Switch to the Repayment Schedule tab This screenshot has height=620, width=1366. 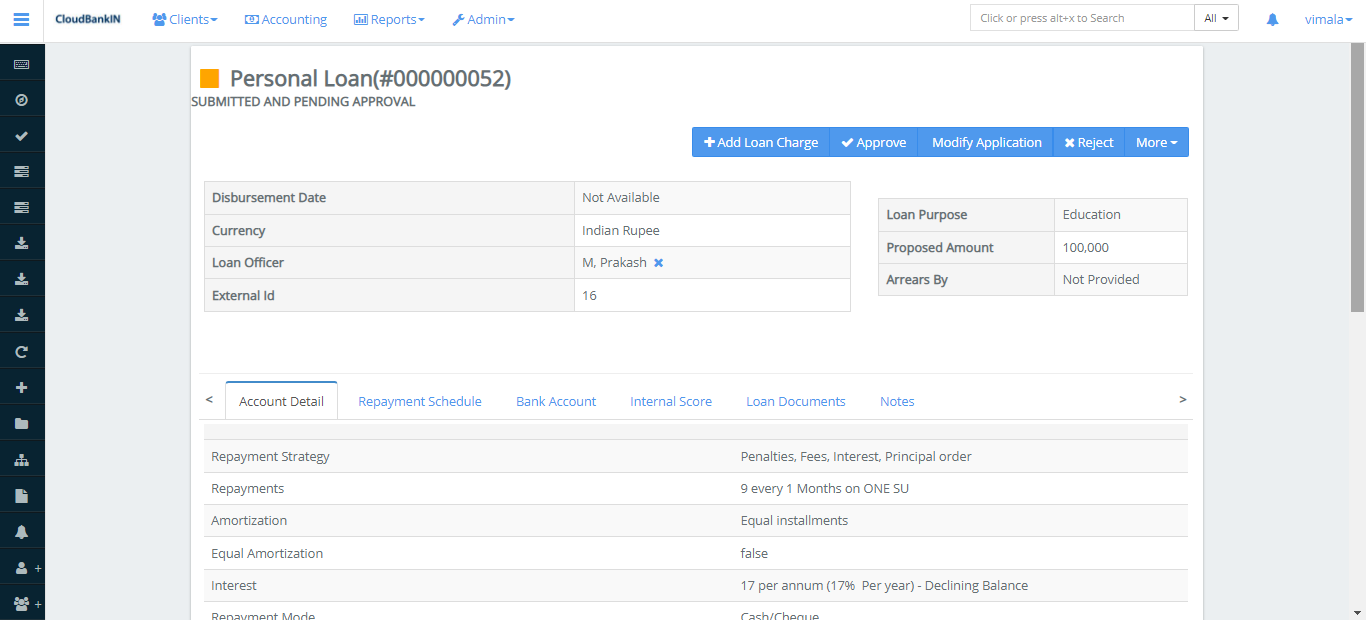point(420,400)
